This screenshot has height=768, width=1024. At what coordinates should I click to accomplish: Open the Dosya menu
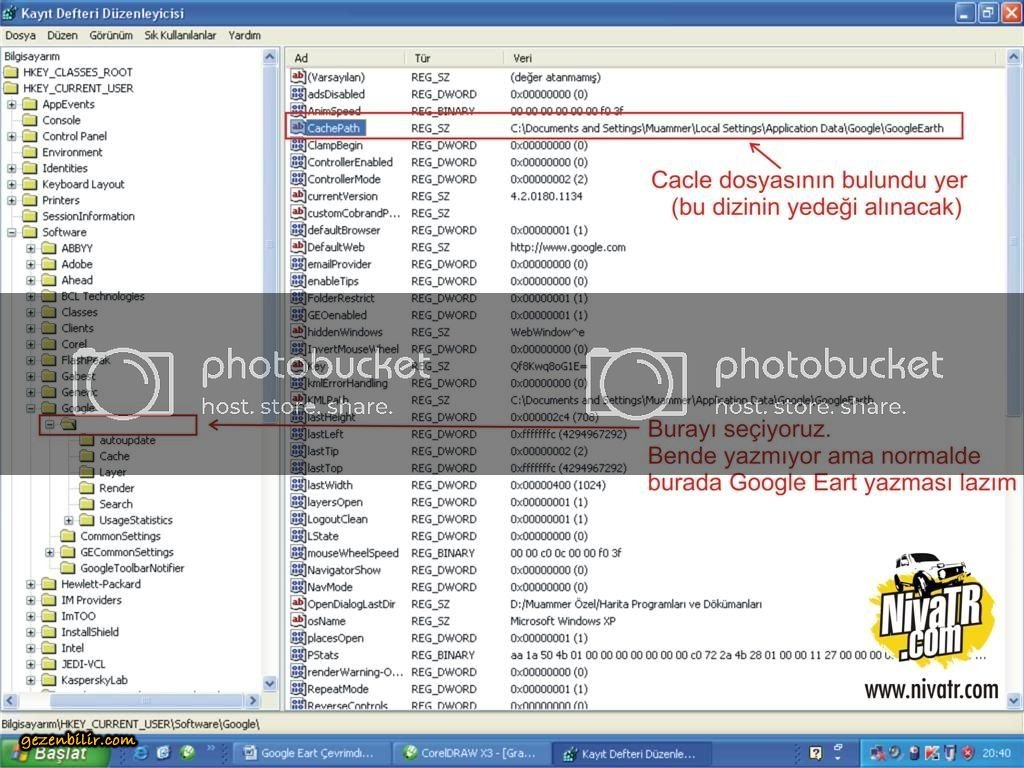coord(20,35)
